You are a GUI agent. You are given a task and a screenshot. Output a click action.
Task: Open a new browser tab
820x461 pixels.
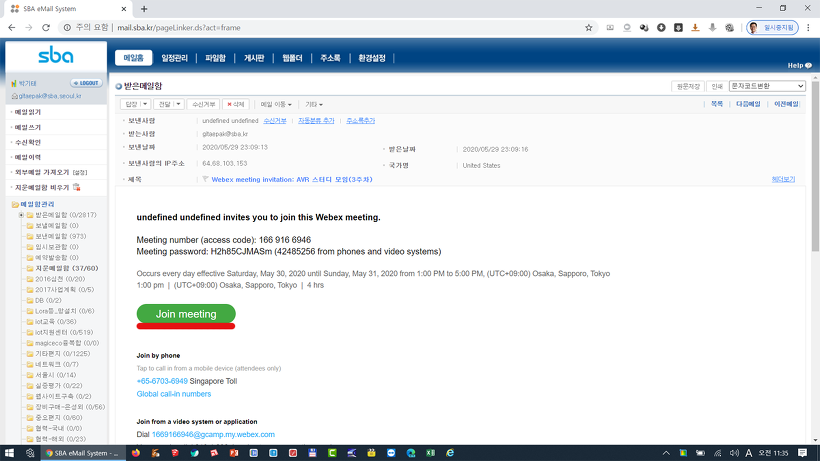pos(144,9)
